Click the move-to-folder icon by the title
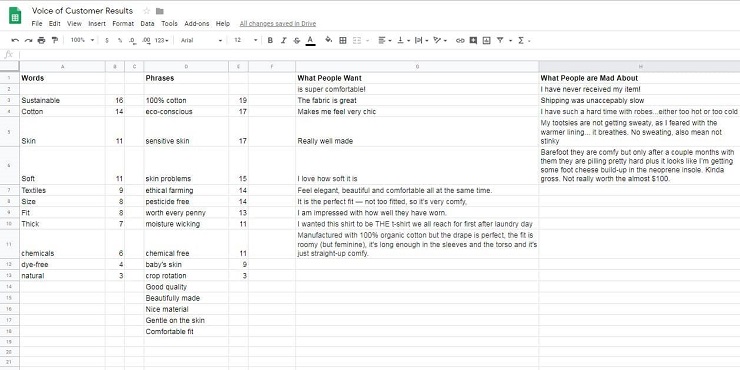The width and height of the screenshot is (740, 370). coord(160,11)
